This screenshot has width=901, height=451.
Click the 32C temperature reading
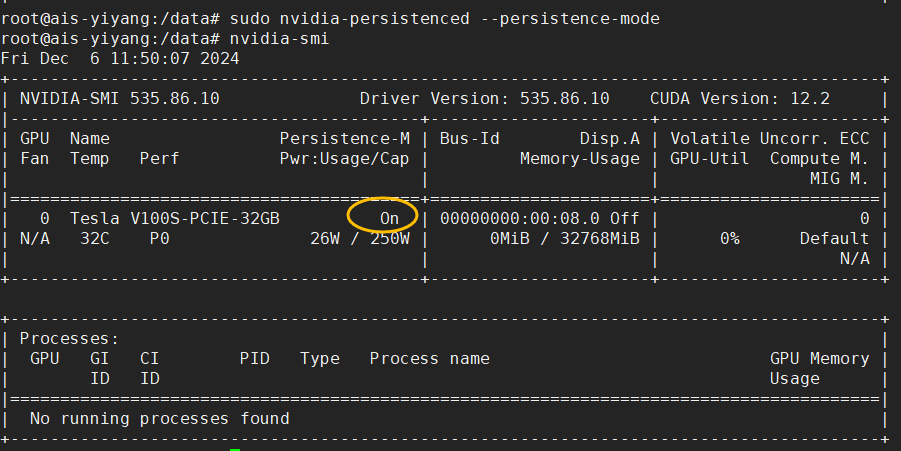(x=94, y=239)
